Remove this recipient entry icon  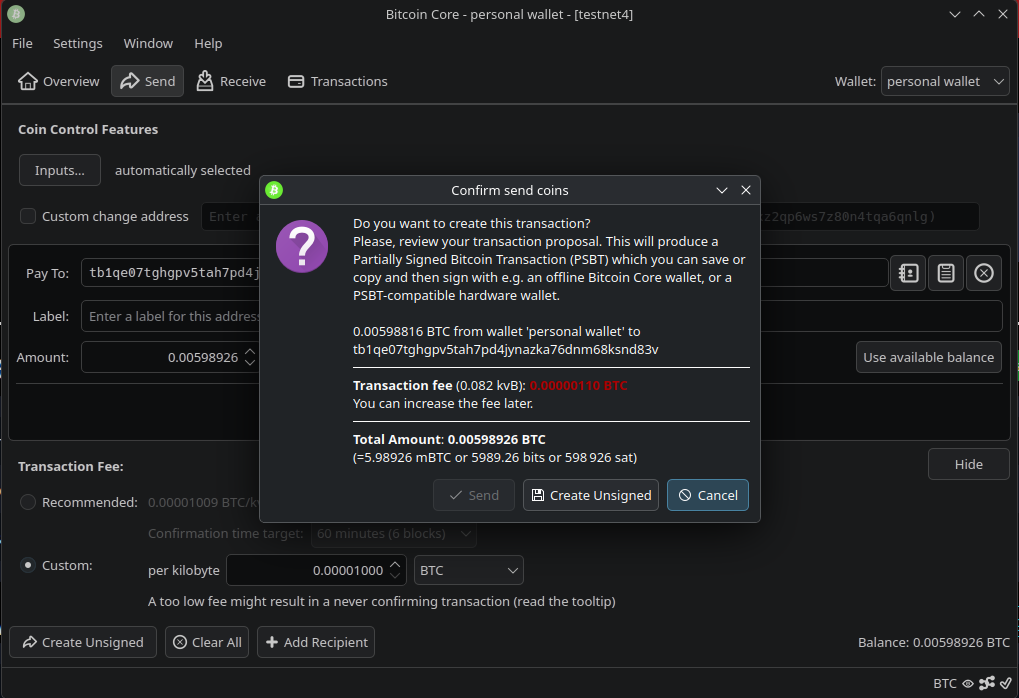coord(983,273)
